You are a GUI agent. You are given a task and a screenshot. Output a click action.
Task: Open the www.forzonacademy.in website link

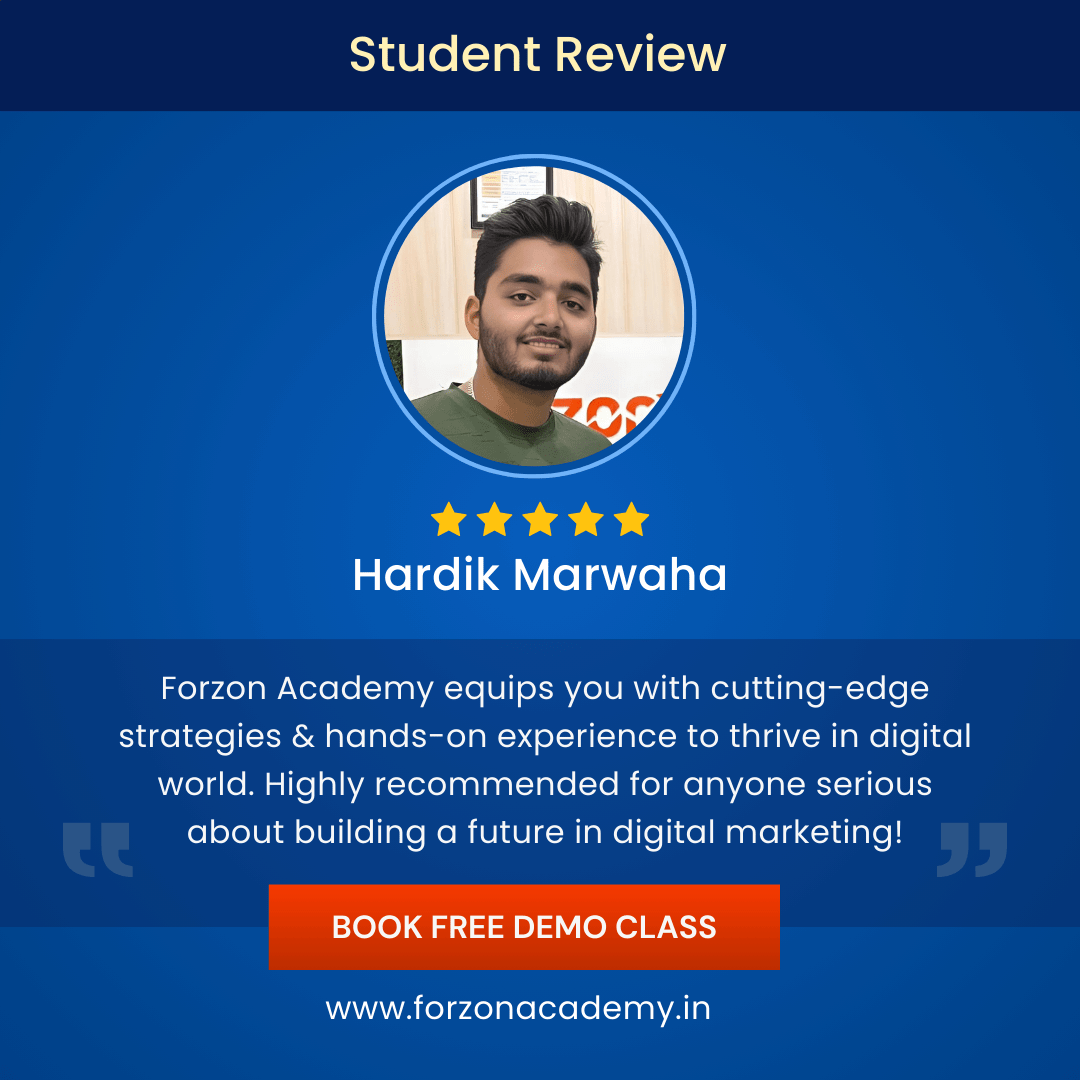tap(518, 1009)
